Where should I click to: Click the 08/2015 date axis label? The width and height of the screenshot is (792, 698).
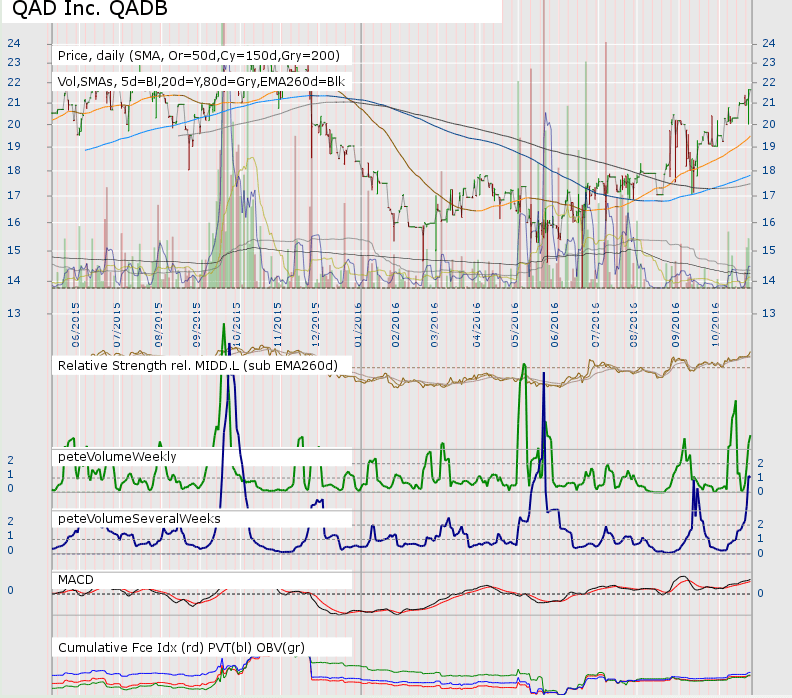coord(158,325)
